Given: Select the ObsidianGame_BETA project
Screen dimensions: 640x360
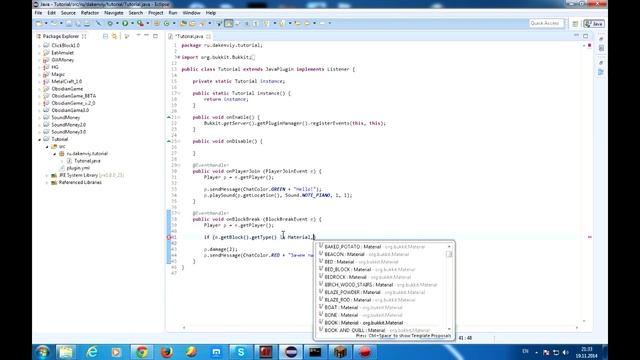Looking at the screenshot, I should click(x=73, y=96).
